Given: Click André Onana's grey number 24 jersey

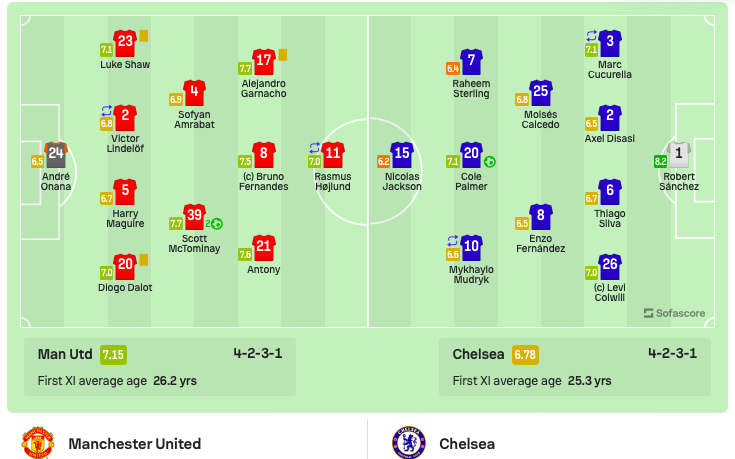Looking at the screenshot, I should point(56,155).
